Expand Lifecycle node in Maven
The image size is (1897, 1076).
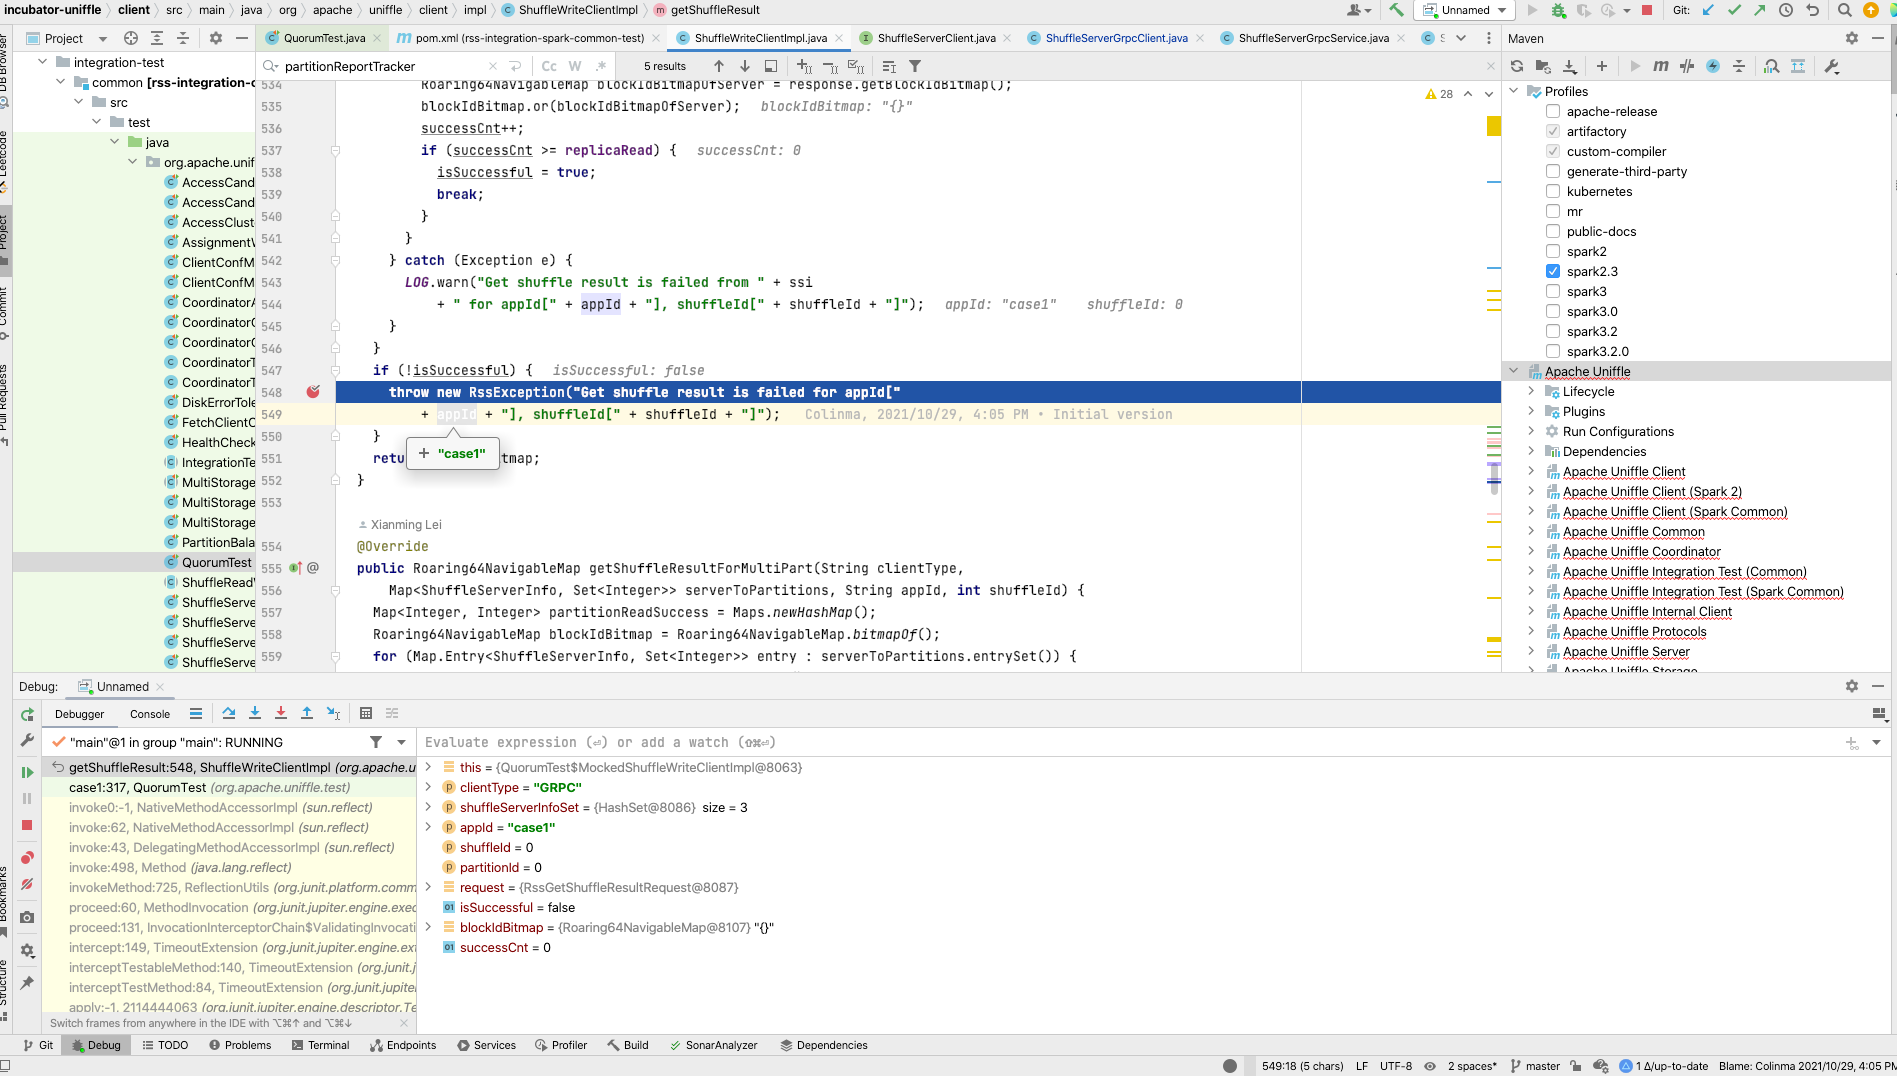tap(1531, 391)
